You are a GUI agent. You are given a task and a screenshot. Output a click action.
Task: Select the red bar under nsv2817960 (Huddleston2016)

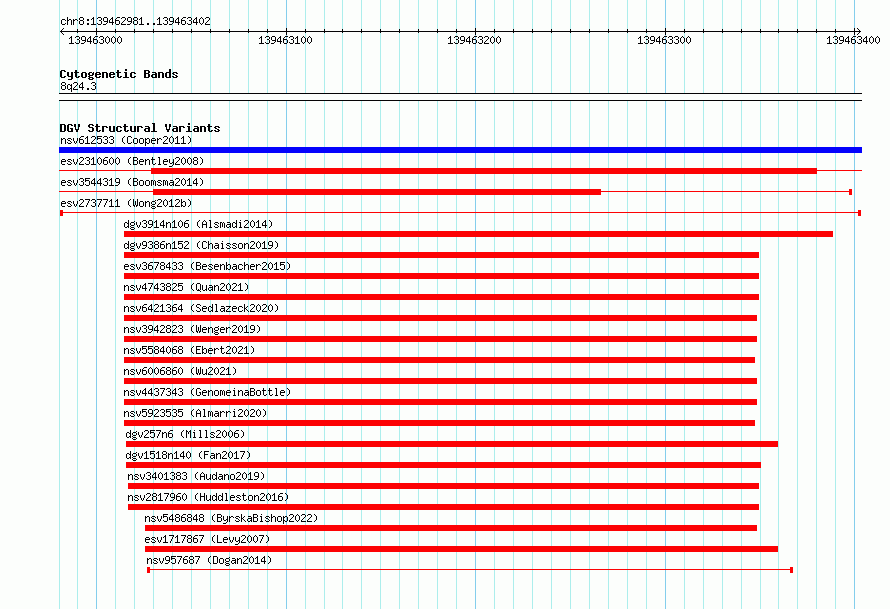tap(443, 507)
